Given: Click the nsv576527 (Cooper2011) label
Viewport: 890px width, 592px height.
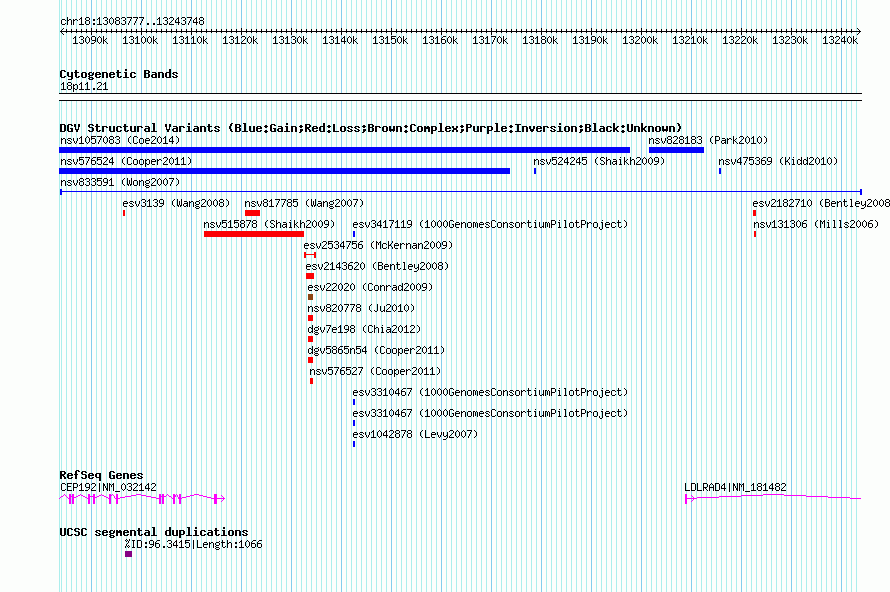Looking at the screenshot, I should 375,371.
